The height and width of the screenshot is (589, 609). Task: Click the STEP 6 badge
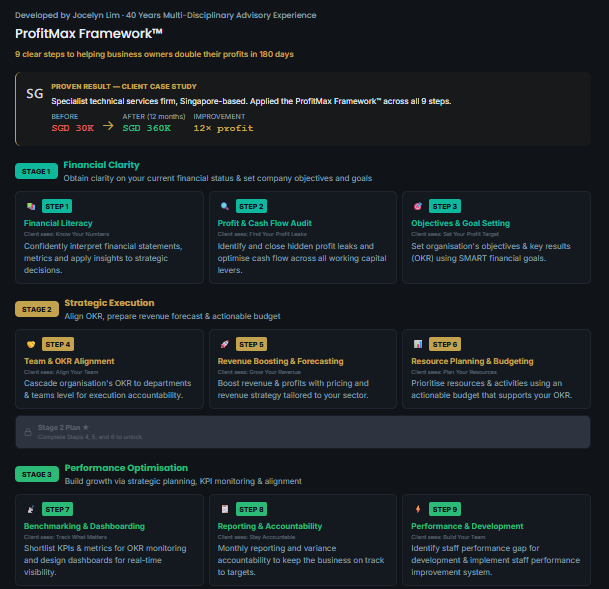pyautogui.click(x=445, y=344)
